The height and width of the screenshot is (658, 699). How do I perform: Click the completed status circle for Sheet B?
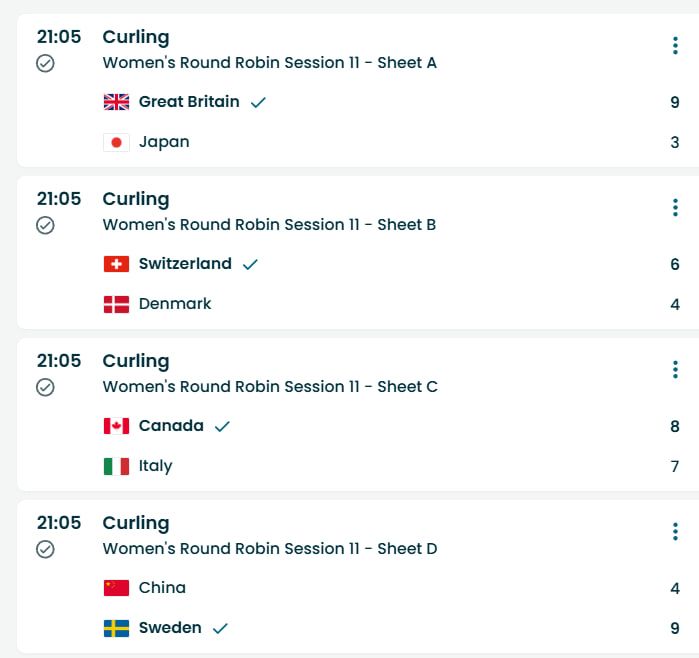click(x=45, y=225)
